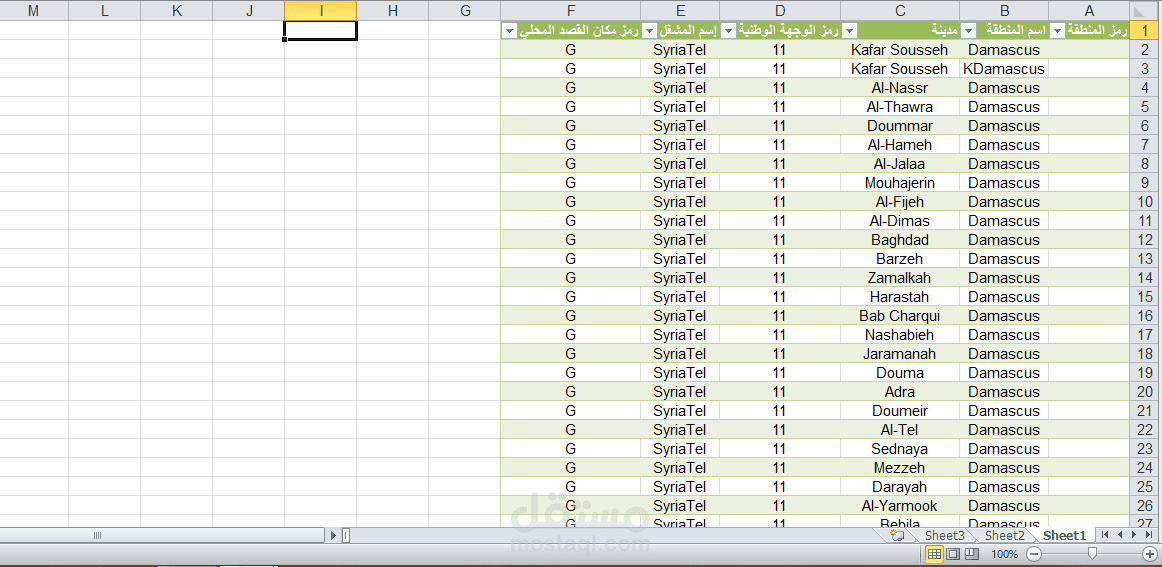Switch to Page Break Preview view
The width and height of the screenshot is (1162, 567).
(971, 554)
